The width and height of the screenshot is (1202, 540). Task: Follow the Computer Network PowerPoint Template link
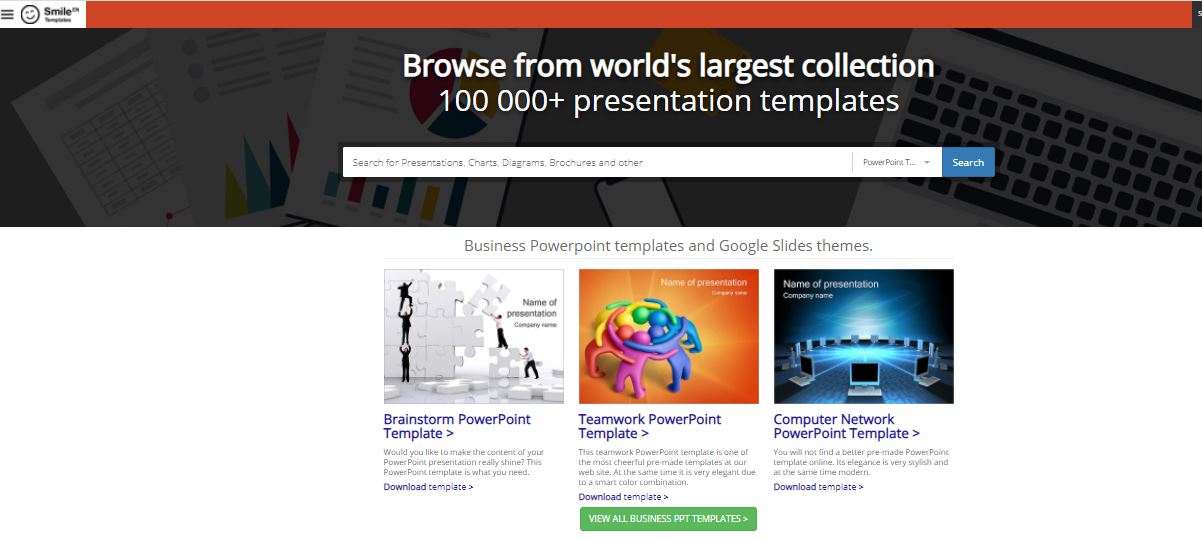pyautogui.click(x=846, y=426)
